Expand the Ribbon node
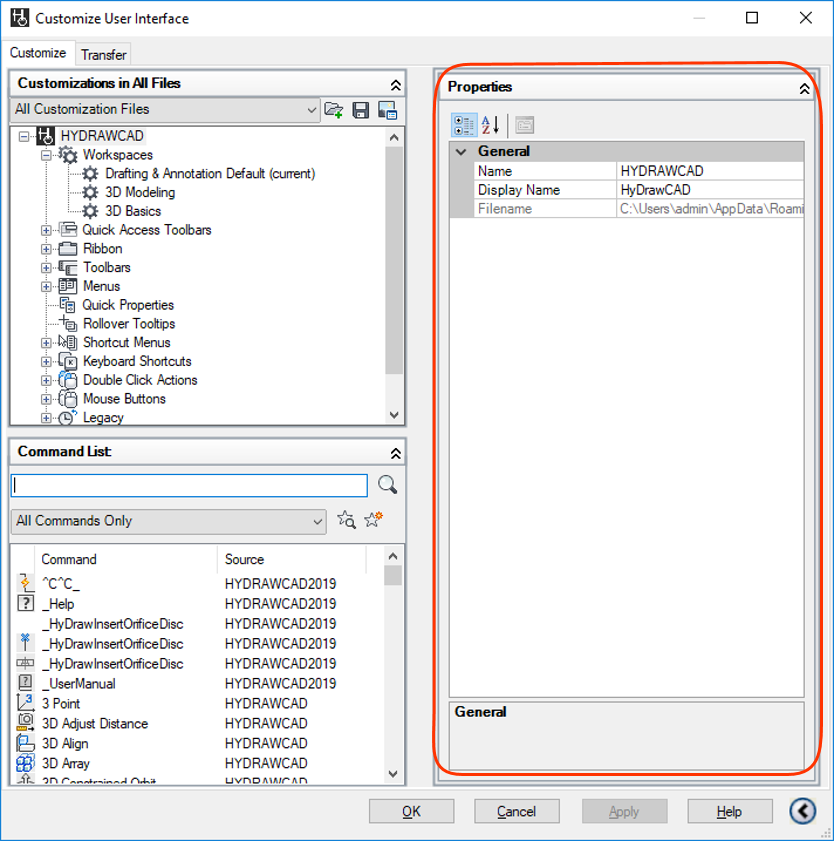The image size is (834, 841). pyautogui.click(x=46, y=249)
